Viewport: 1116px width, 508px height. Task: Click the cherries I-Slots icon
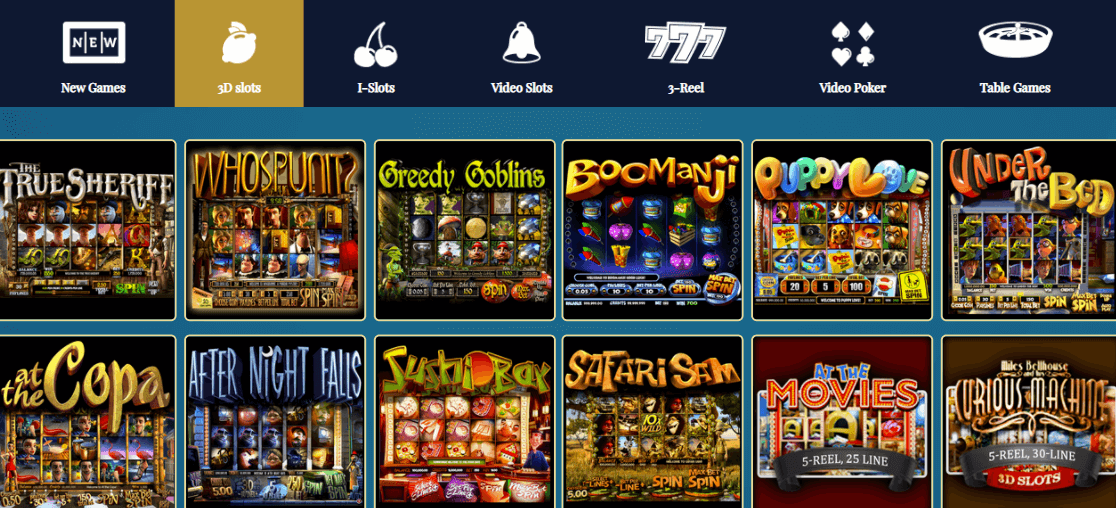pos(376,44)
